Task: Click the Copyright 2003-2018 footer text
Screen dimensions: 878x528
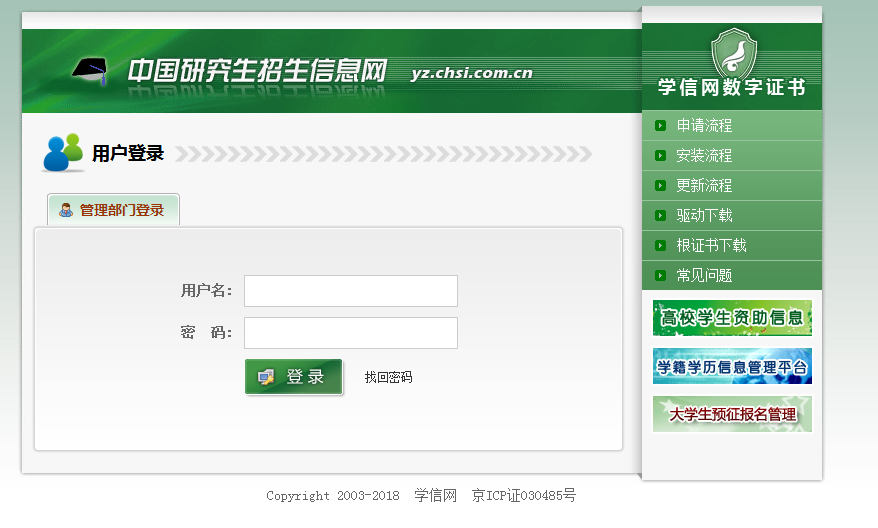Action: (x=333, y=496)
